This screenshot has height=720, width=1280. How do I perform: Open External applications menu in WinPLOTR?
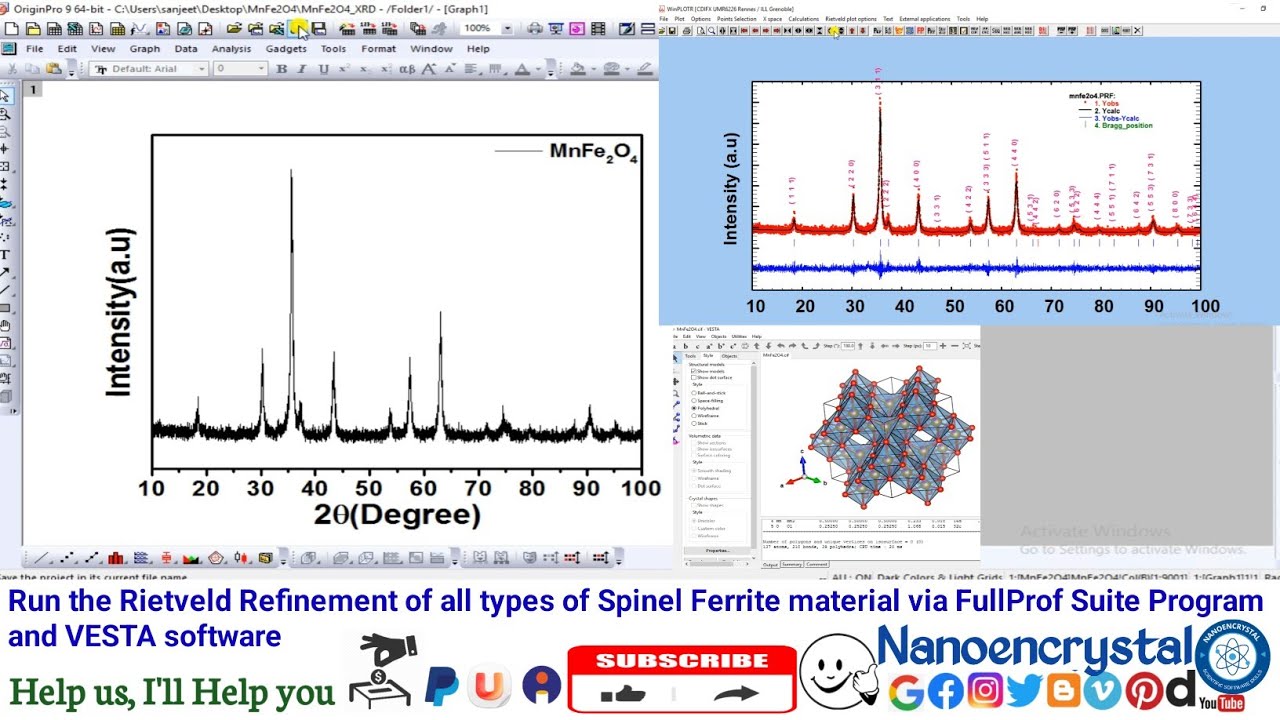pyautogui.click(x=924, y=19)
